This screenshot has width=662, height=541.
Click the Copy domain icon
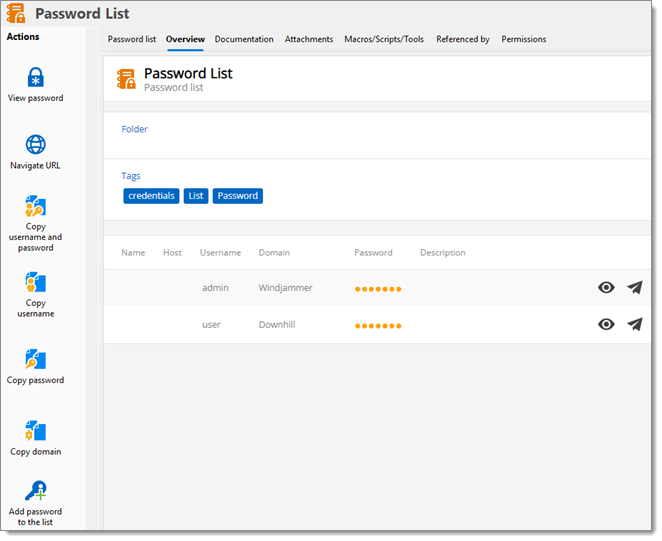[35, 431]
